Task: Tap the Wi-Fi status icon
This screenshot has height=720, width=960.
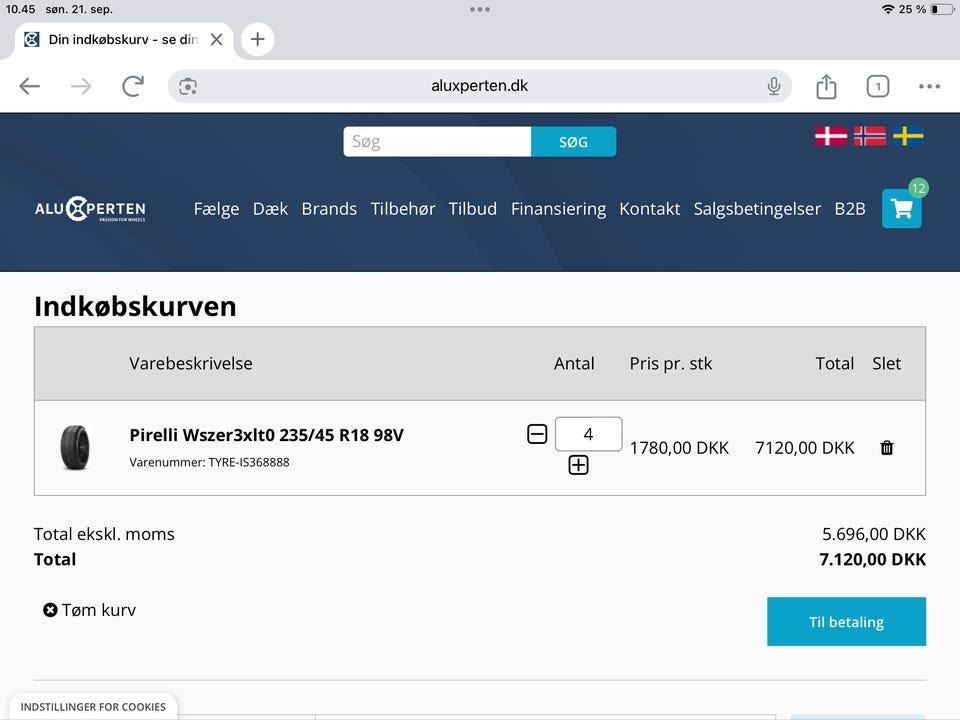Action: (888, 9)
